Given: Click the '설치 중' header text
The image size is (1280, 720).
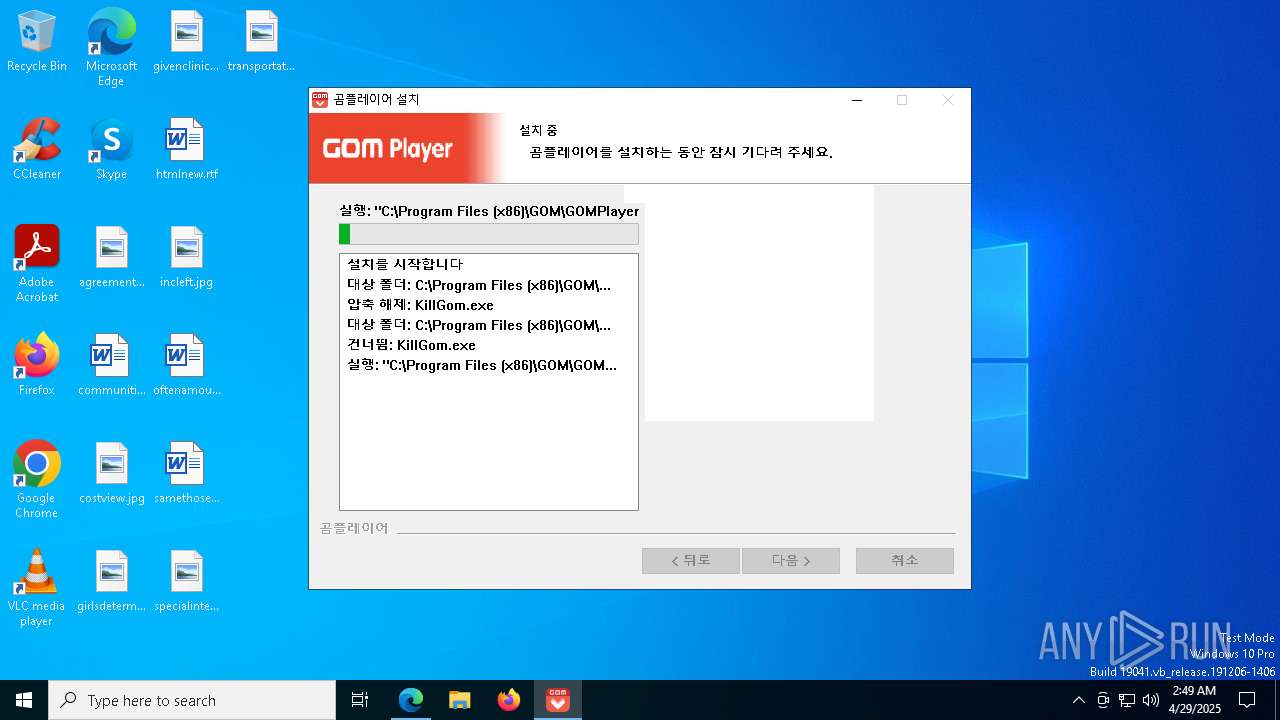Looking at the screenshot, I should click(538, 130).
